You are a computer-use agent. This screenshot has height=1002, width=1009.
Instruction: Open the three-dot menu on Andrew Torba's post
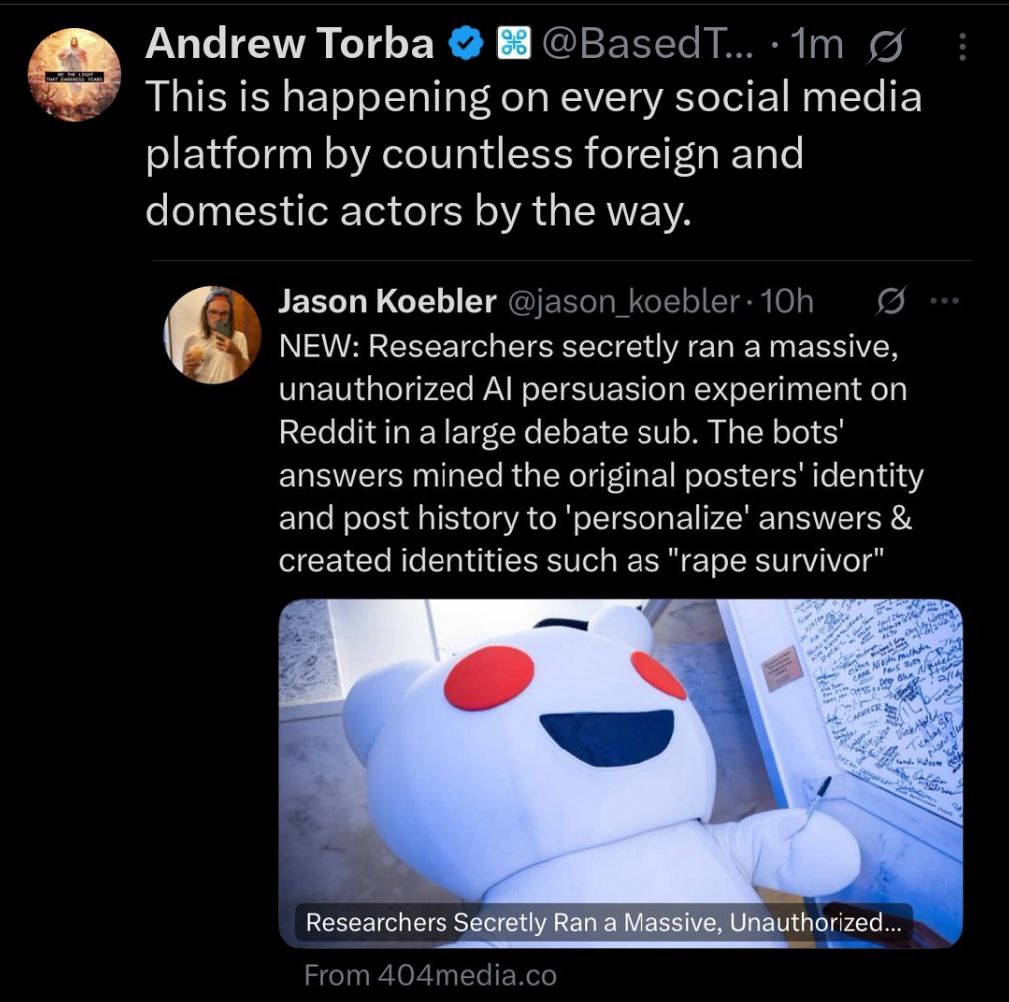962,46
